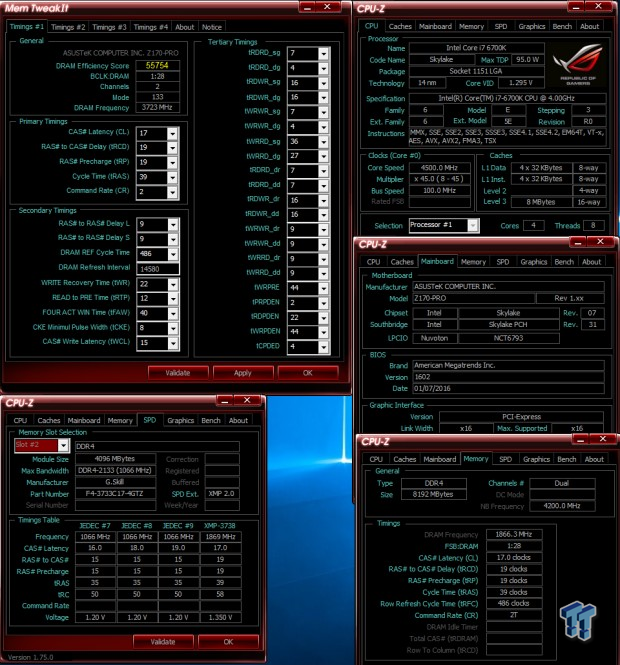620x665 pixels.
Task: Open the About tab in Mem TweakIt
Action: [184, 27]
